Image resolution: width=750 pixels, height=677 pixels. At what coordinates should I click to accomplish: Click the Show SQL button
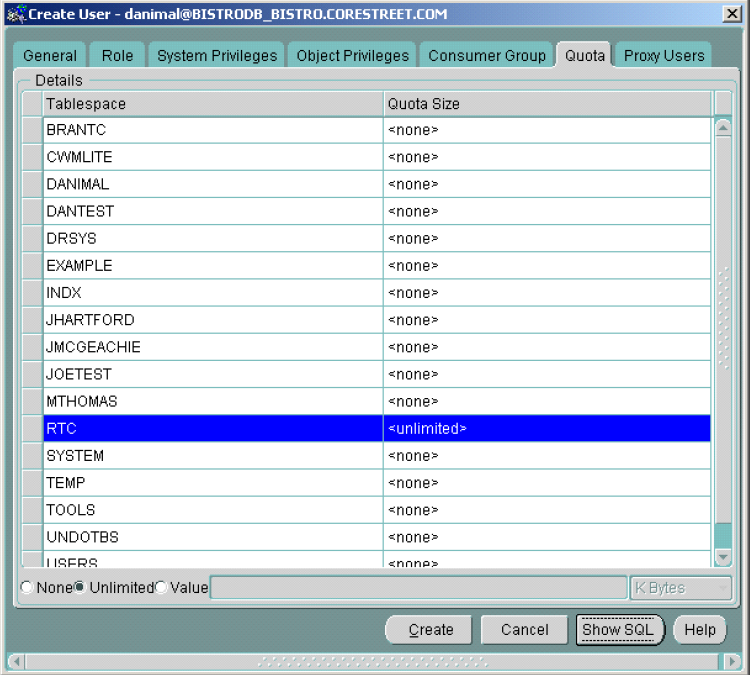point(618,630)
